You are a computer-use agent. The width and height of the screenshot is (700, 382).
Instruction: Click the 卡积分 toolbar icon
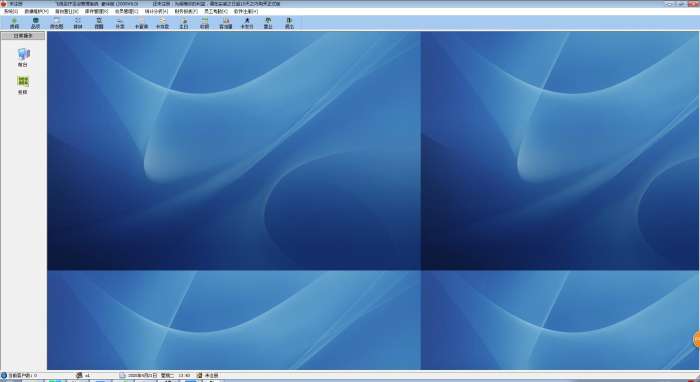[x=247, y=23]
